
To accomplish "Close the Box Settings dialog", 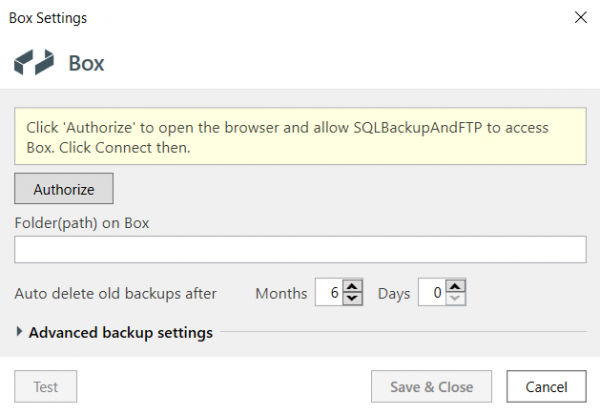I will coord(580,17).
